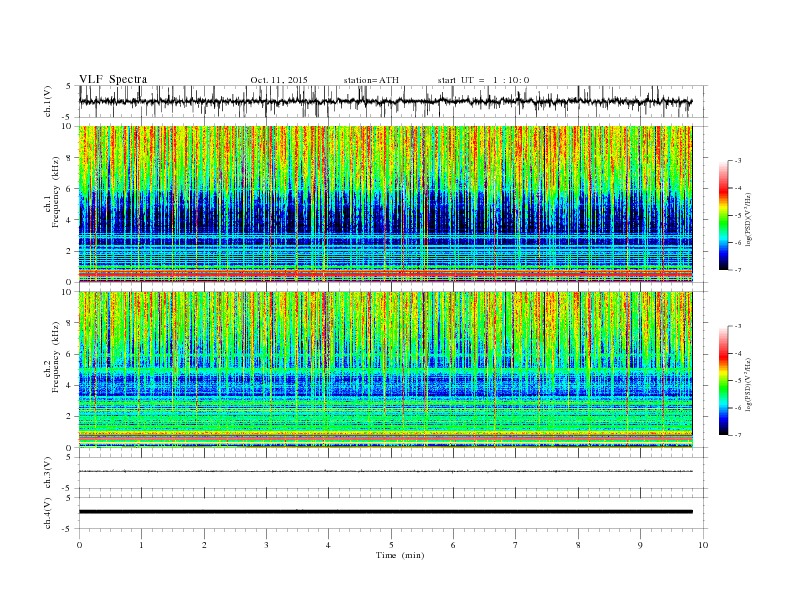This screenshot has width=792, height=612.
Task: Click the ch.2 frequency tick label "2"
Action: pos(70,417)
